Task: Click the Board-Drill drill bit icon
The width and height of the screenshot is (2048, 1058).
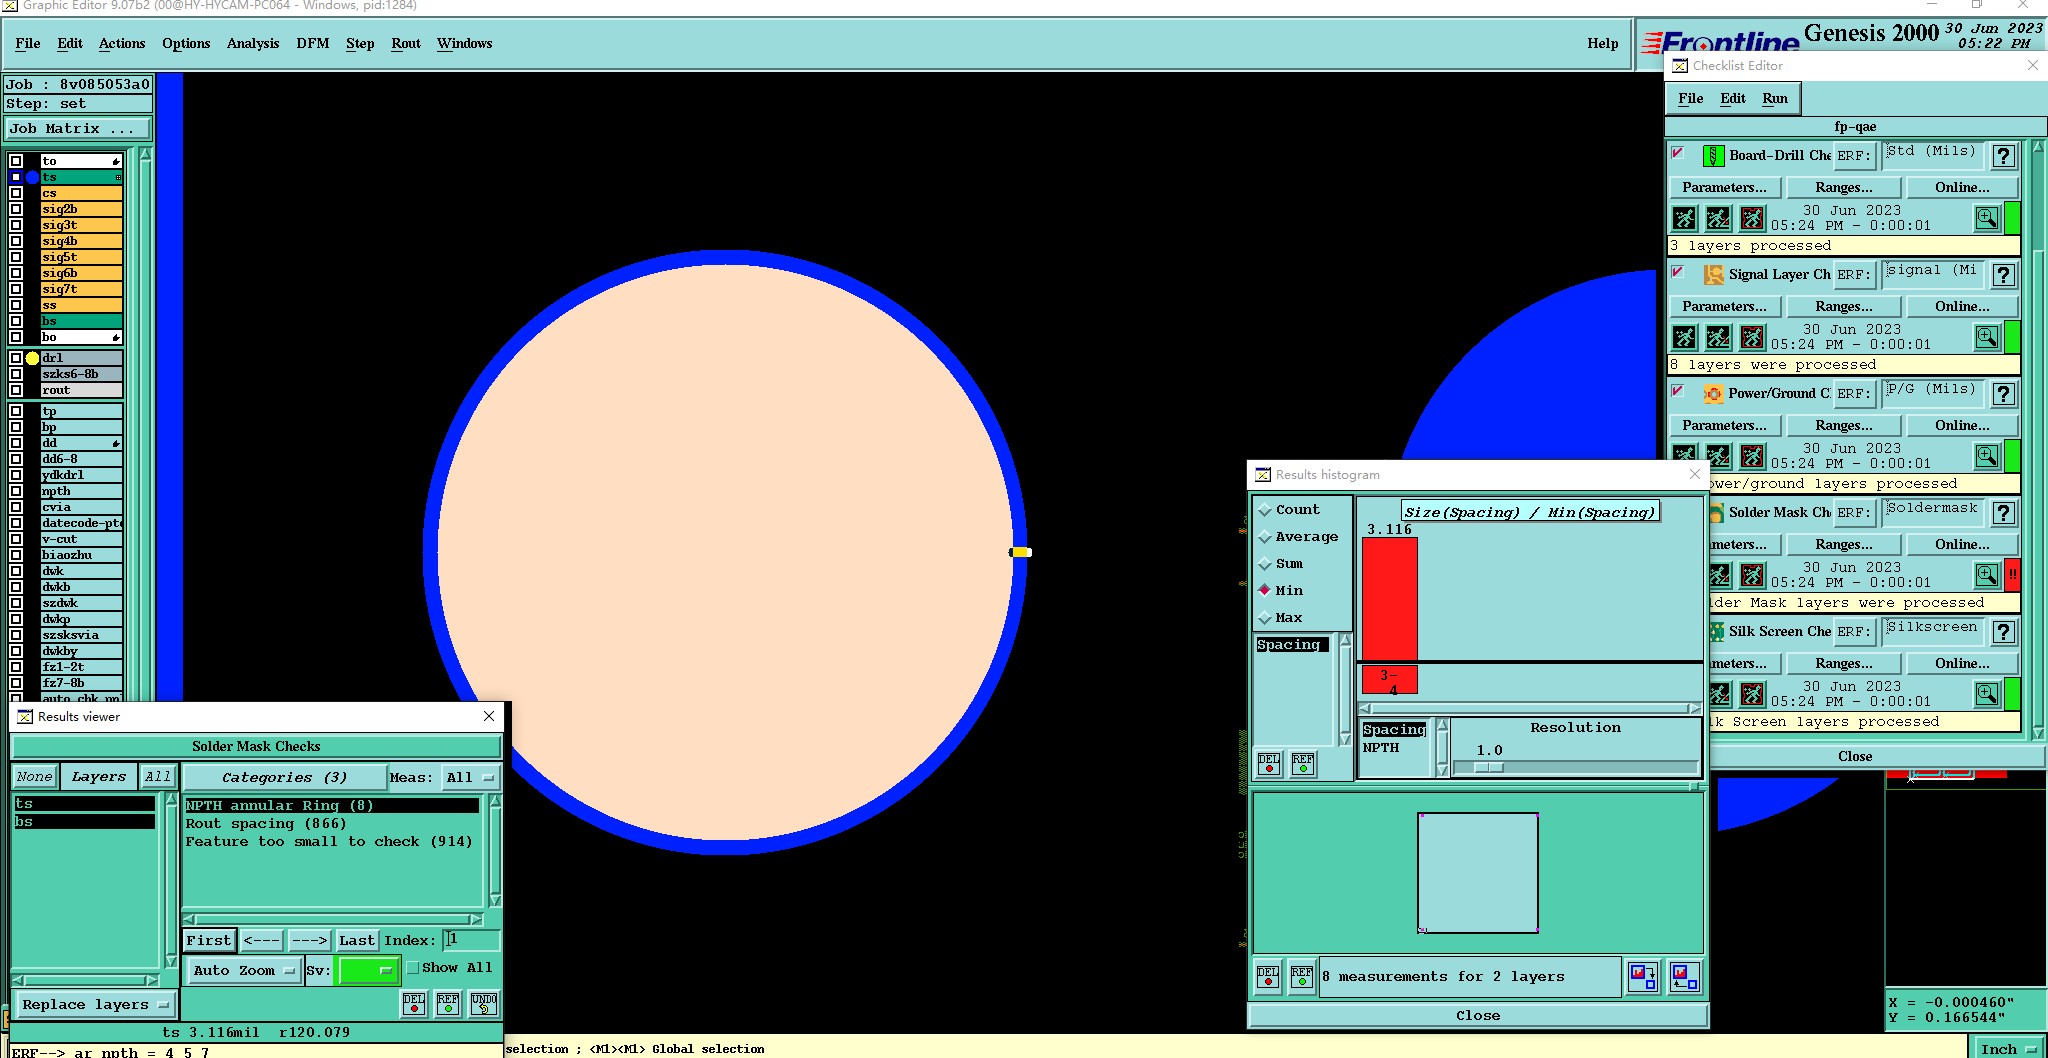Action: point(1713,156)
